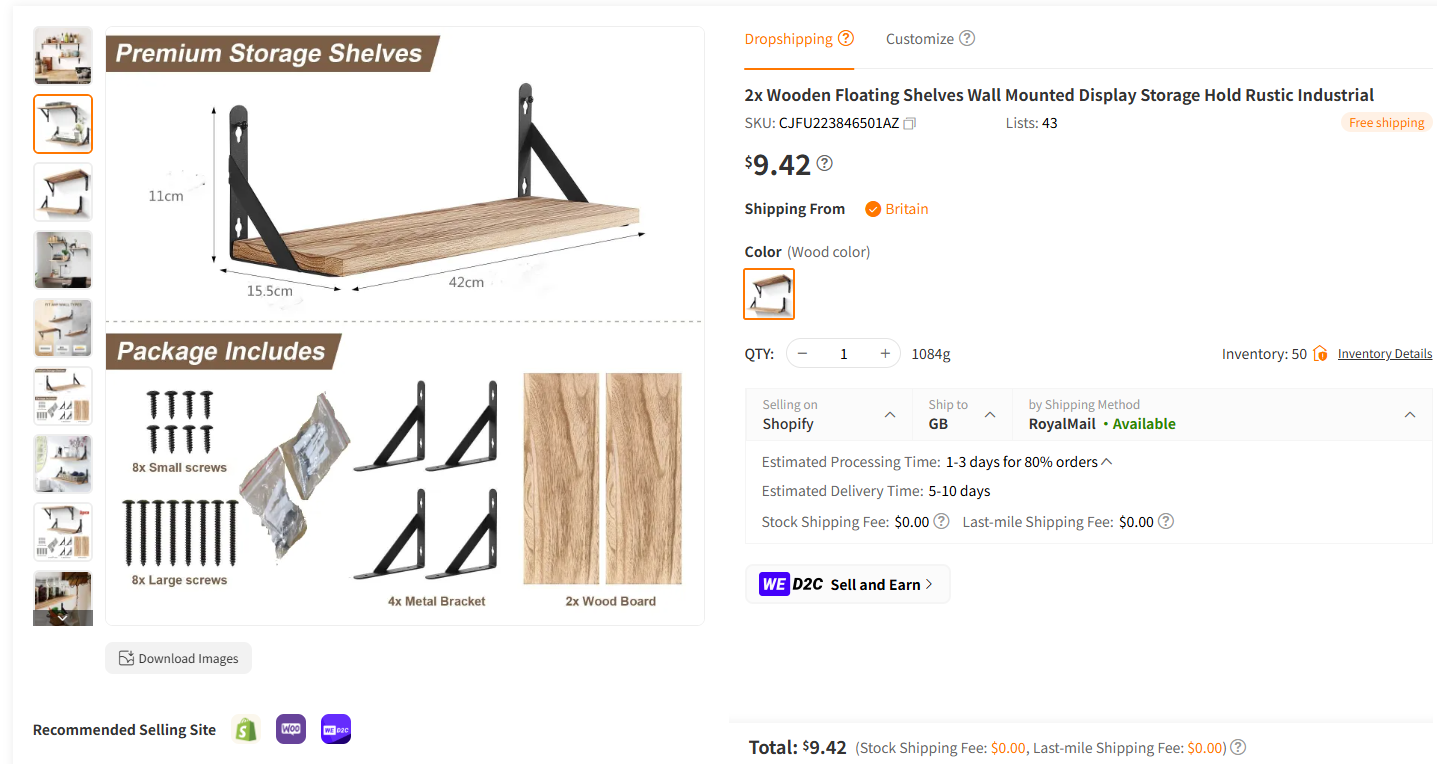
Task: Open the Inventory Details link
Action: (x=1384, y=353)
